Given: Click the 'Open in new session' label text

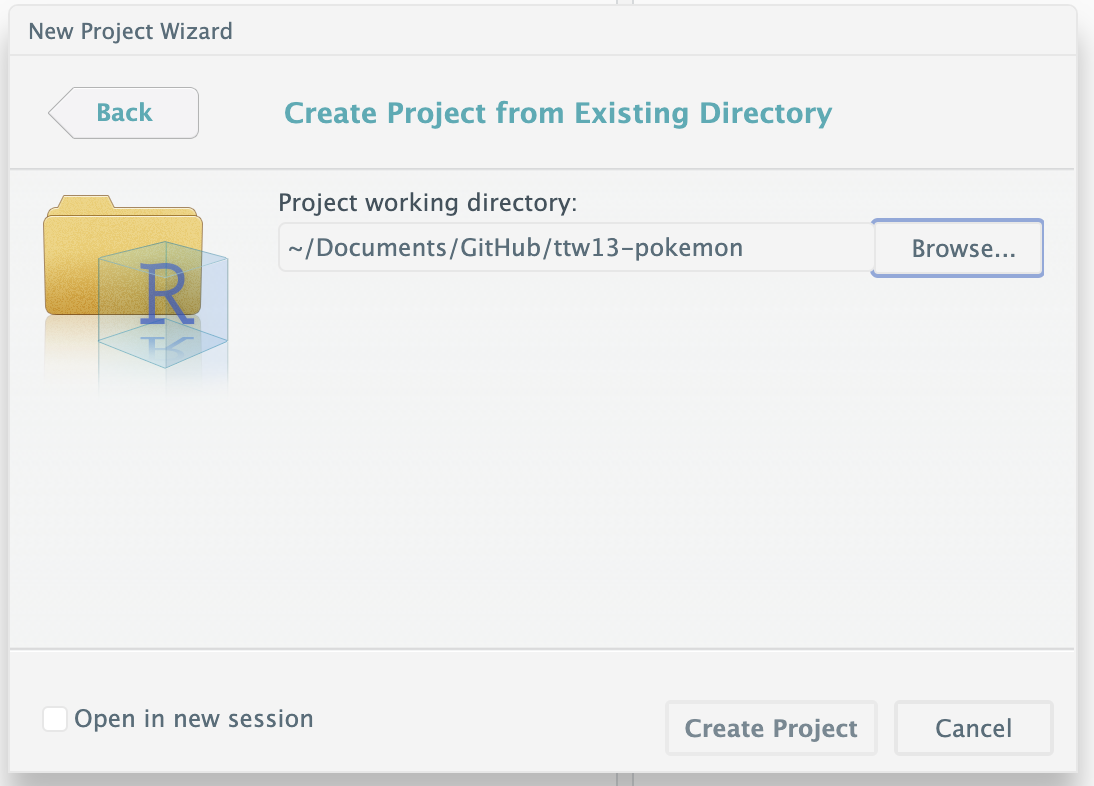Looking at the screenshot, I should coord(194,719).
